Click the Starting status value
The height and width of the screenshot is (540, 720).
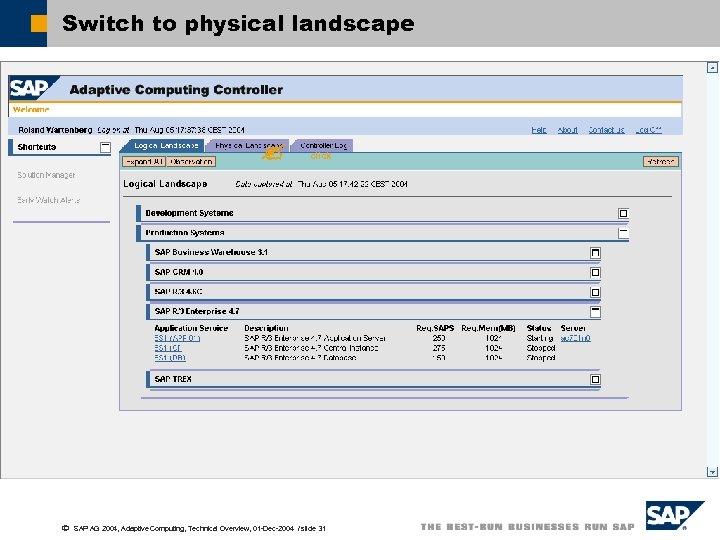(x=540, y=338)
